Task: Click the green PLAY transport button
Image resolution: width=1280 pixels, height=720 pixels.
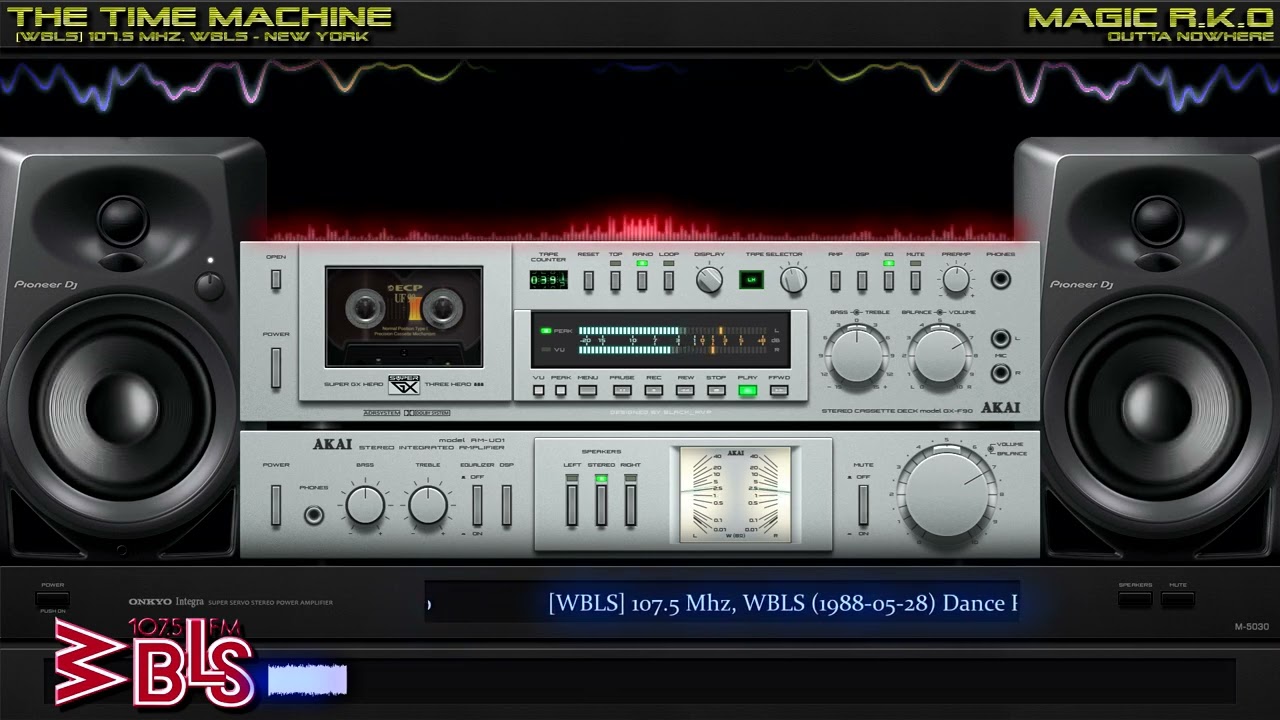Action: tap(747, 390)
